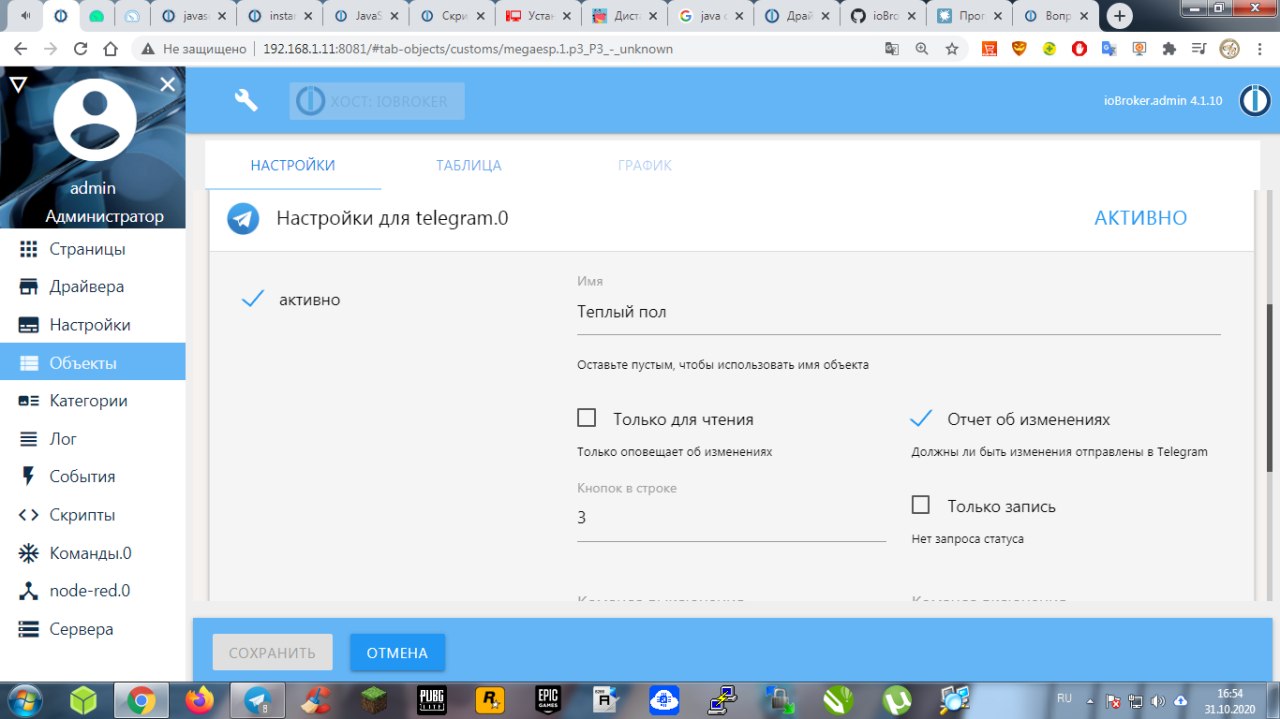Image resolution: width=1280 pixels, height=719 pixels.
Task: Click the RU language indicator
Action: [x=1064, y=698]
